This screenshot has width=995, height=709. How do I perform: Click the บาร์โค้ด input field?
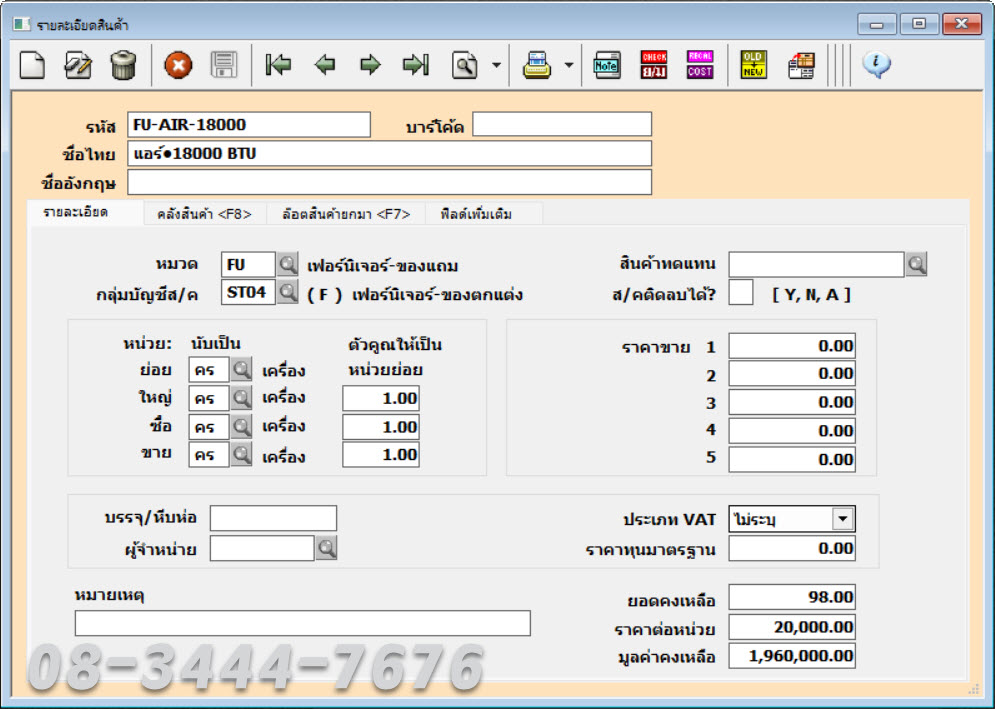(x=562, y=124)
